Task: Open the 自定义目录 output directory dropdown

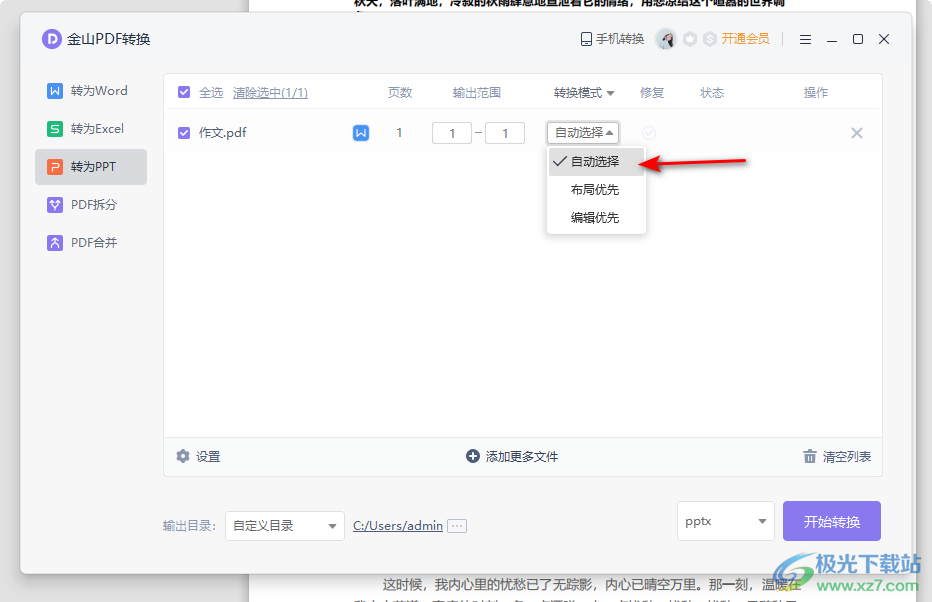Action: [x=284, y=525]
